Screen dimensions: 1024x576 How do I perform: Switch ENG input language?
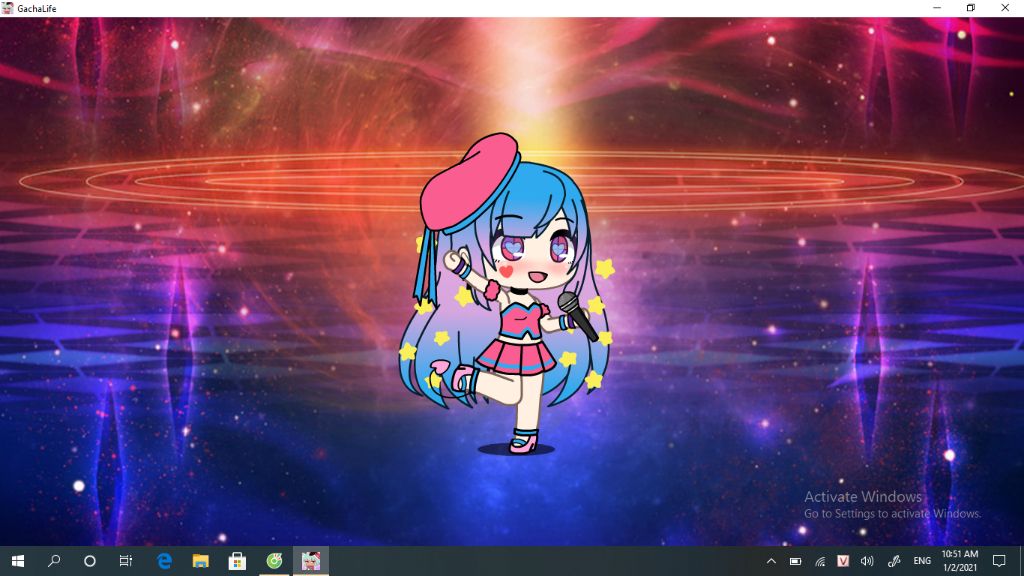[x=922, y=561]
